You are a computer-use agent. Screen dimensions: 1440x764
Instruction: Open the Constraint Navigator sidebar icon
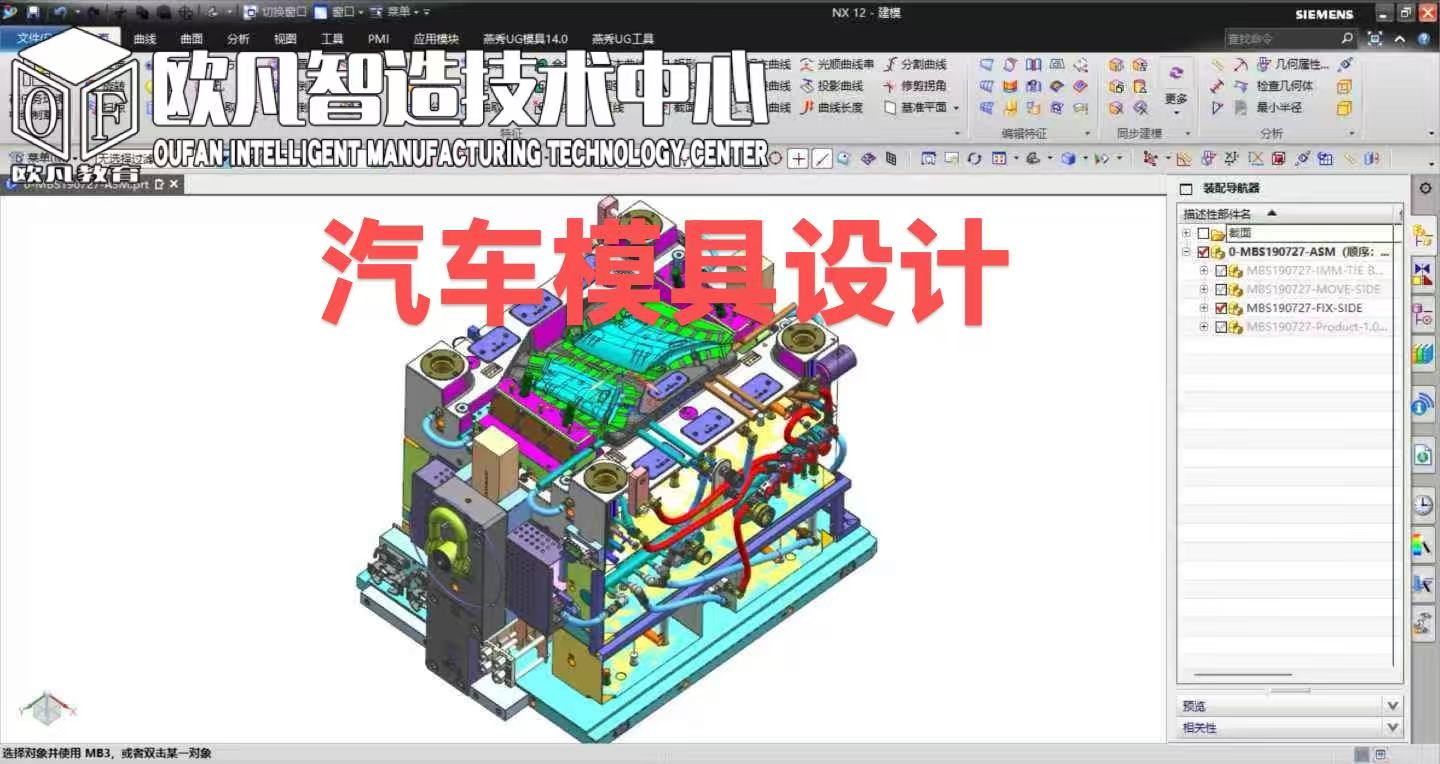tap(1422, 274)
